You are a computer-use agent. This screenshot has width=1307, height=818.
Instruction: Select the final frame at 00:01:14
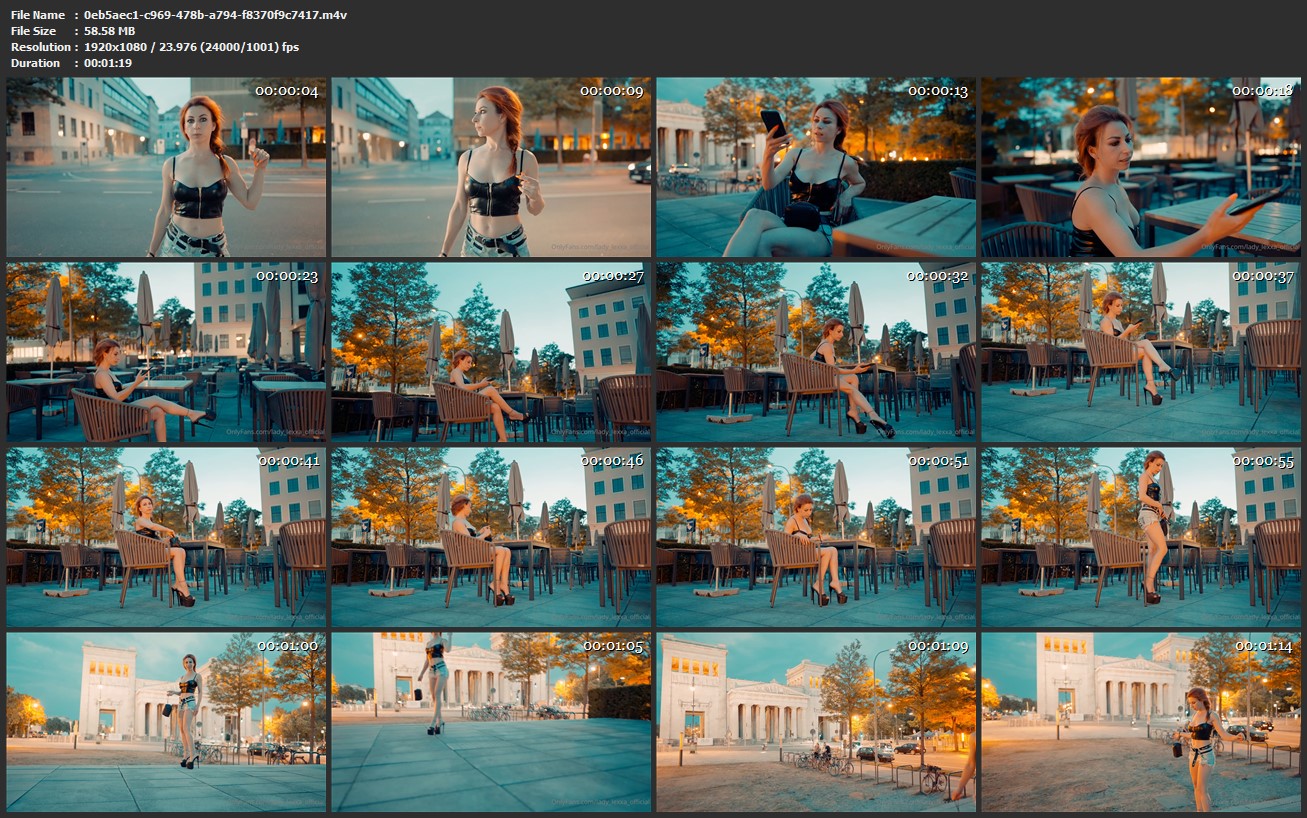(x=1141, y=722)
